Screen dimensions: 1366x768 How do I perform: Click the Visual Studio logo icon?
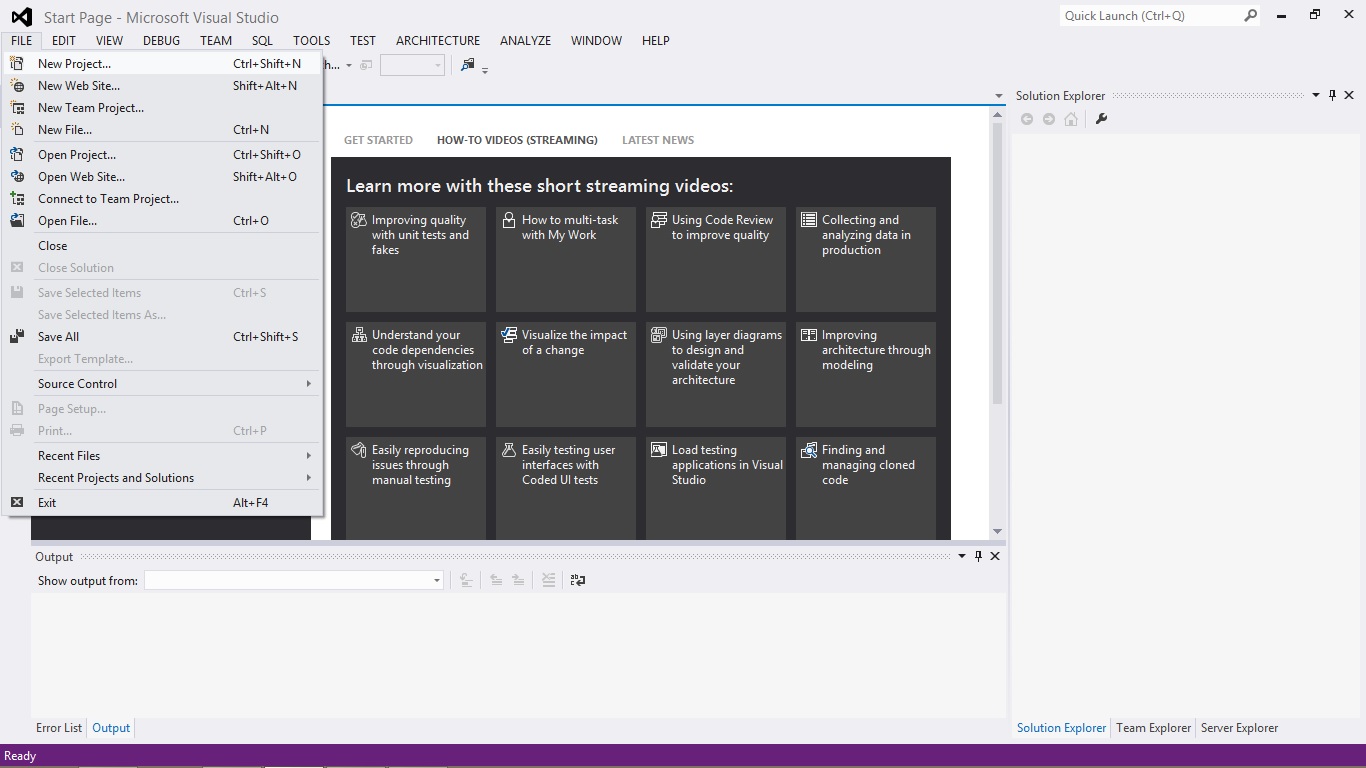(21, 17)
